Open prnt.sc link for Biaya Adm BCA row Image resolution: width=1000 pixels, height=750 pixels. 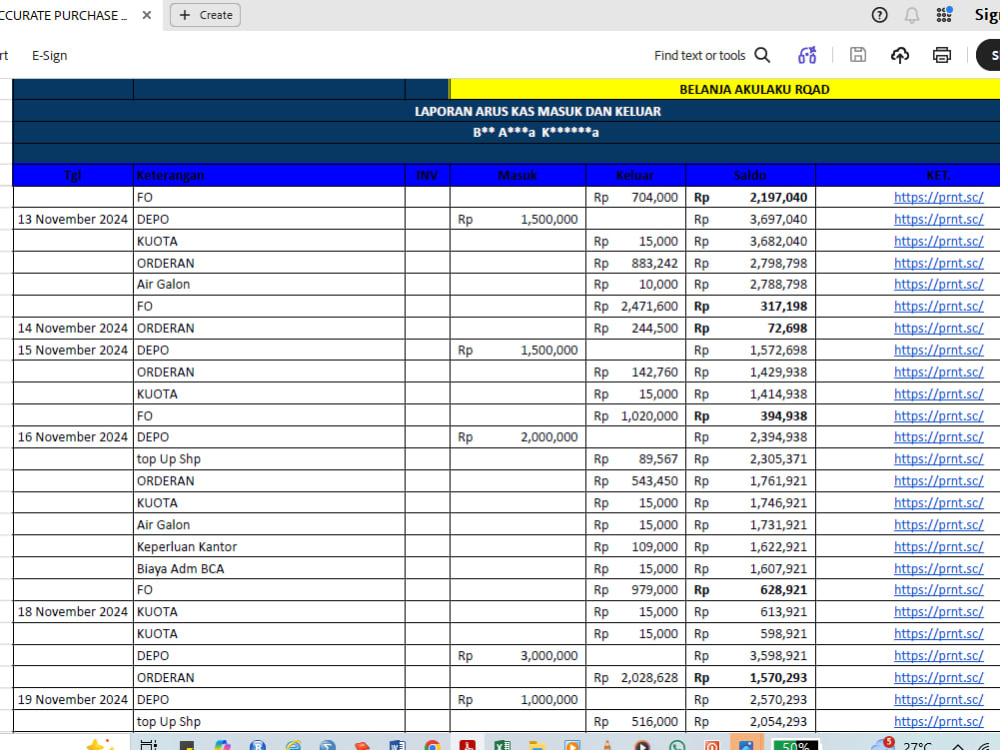[938, 568]
